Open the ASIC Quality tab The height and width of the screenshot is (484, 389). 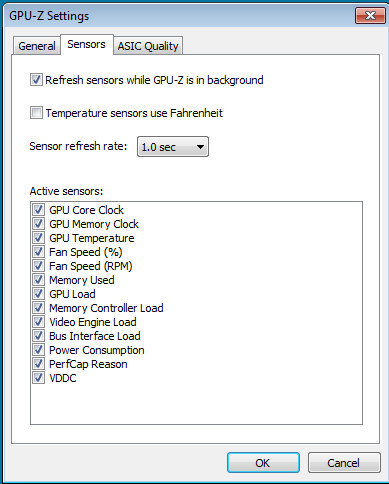(x=148, y=46)
